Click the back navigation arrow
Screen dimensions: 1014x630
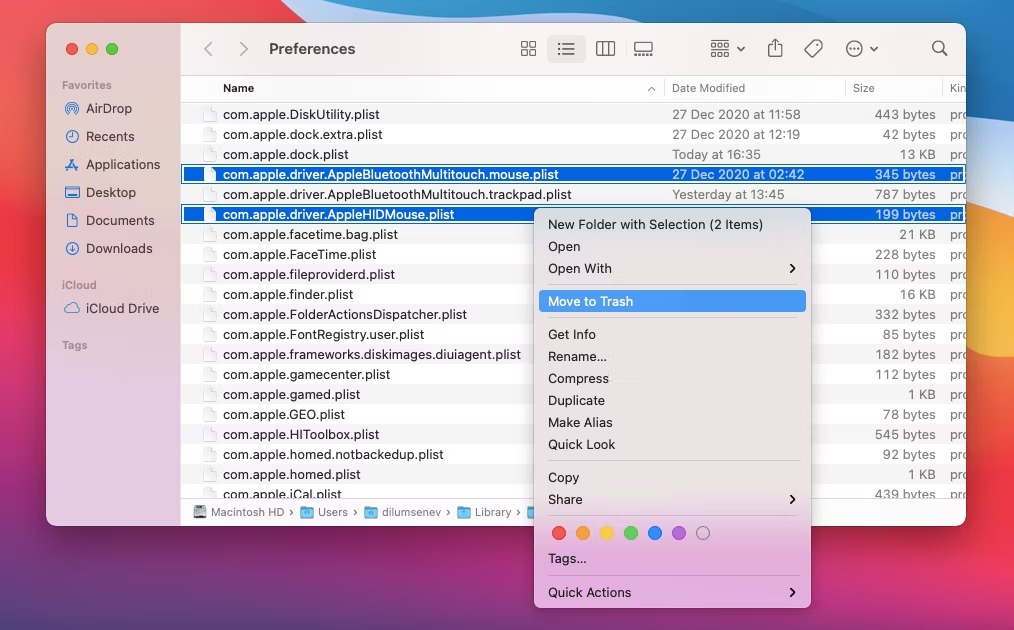[209, 49]
